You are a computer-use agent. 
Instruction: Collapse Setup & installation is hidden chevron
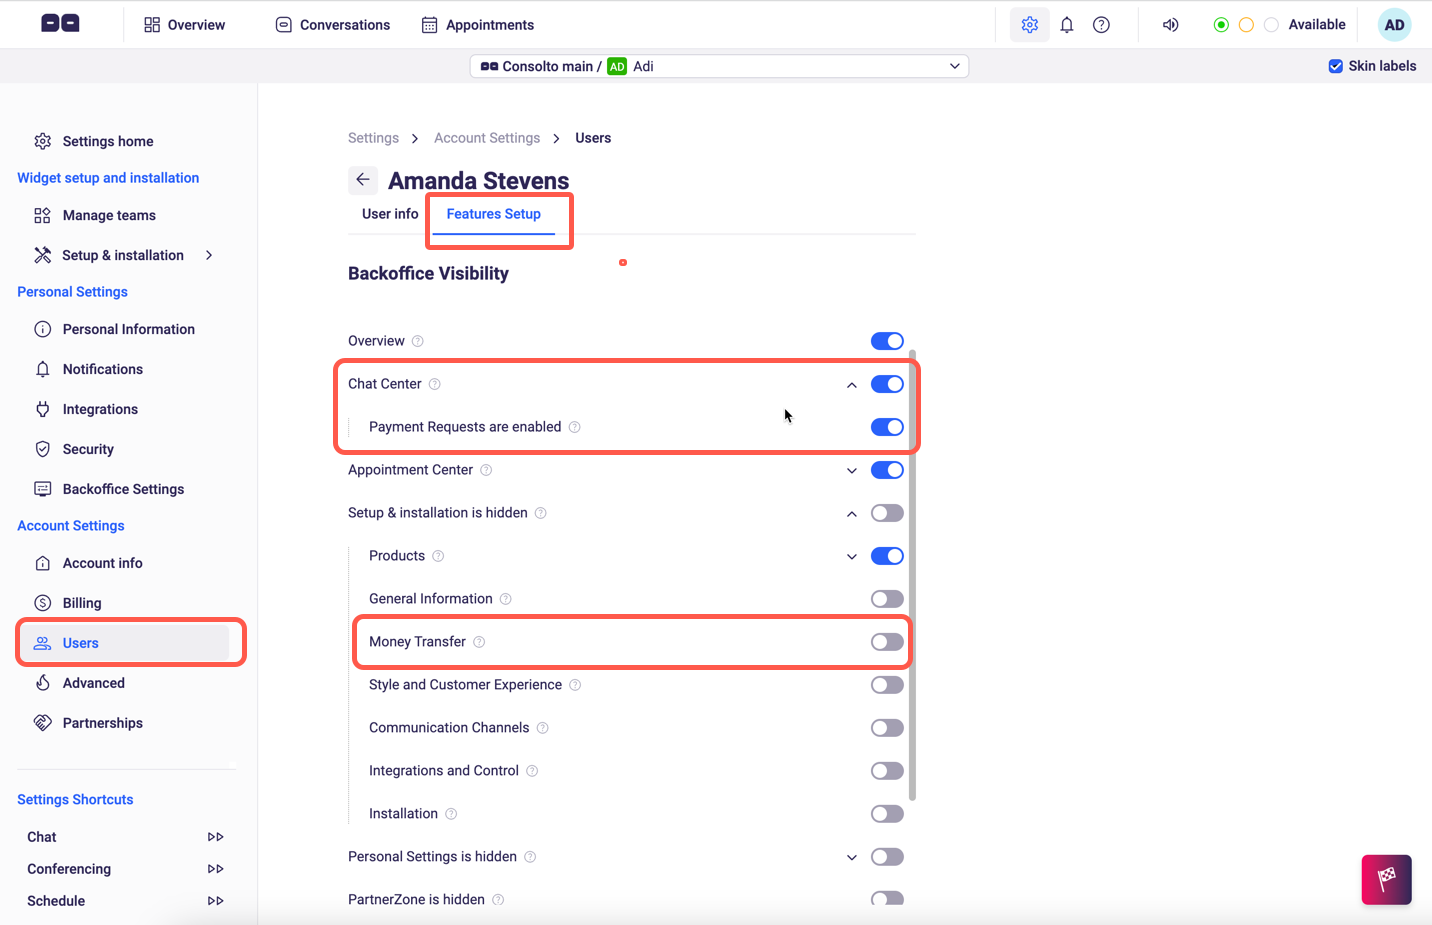(852, 514)
